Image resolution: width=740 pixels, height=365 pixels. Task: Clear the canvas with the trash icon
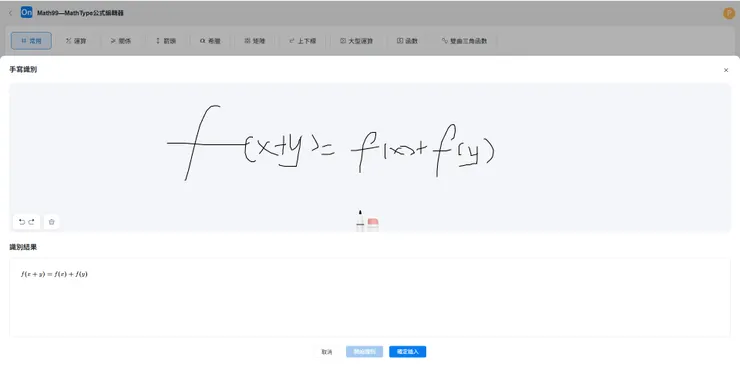pos(51,222)
